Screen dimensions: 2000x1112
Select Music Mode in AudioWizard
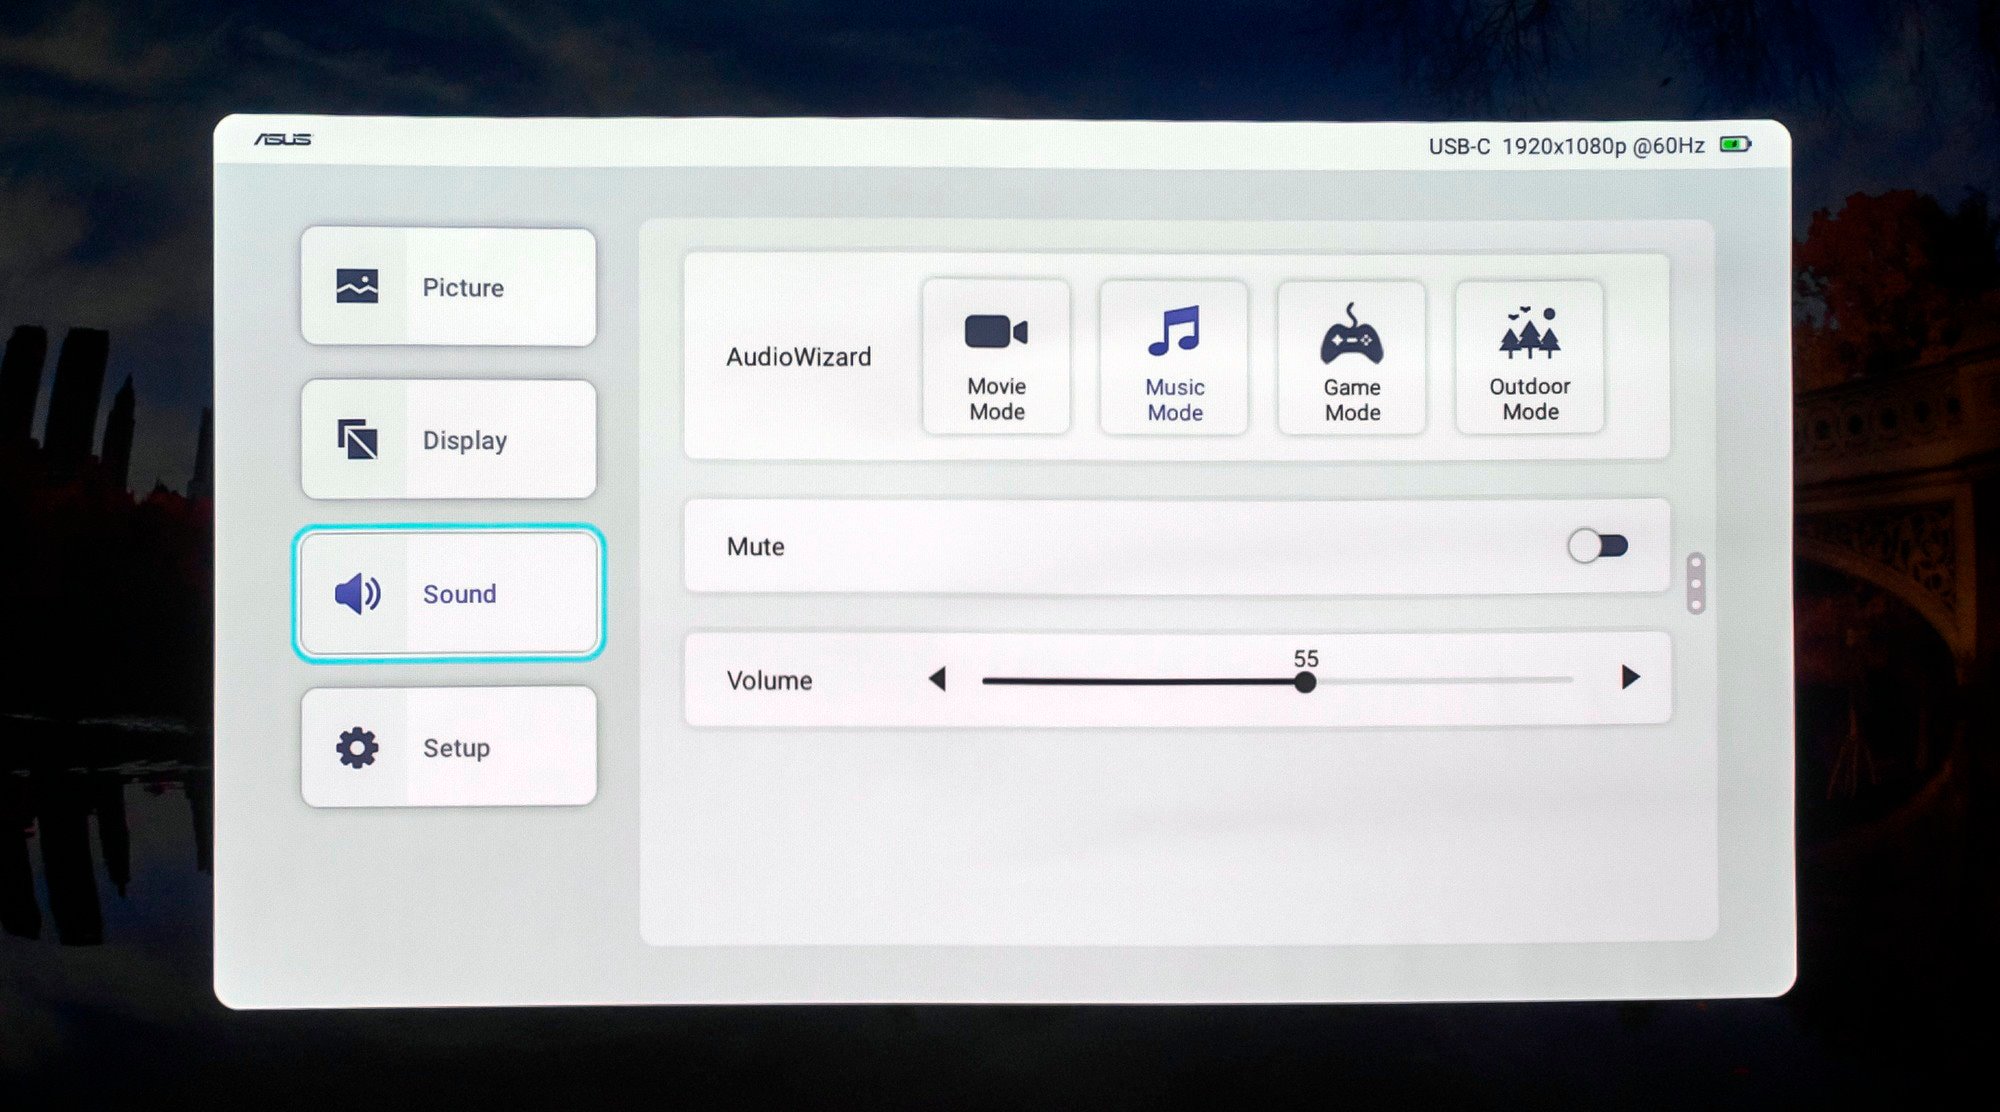(x=1176, y=355)
